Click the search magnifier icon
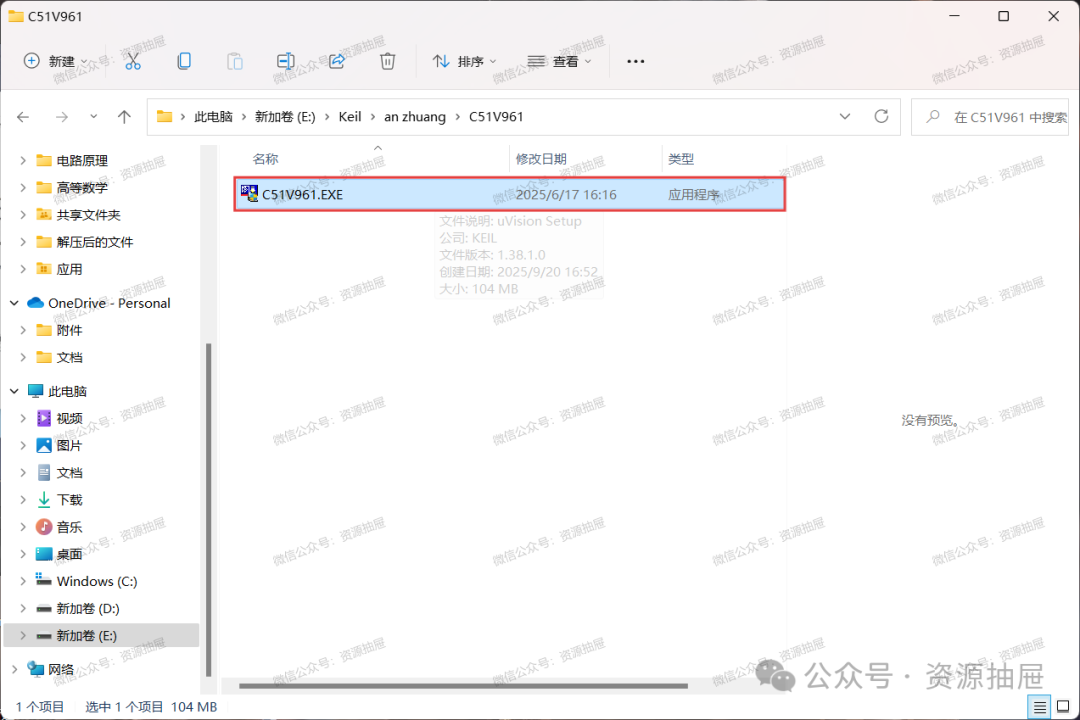This screenshot has width=1080, height=720. pos(933,116)
